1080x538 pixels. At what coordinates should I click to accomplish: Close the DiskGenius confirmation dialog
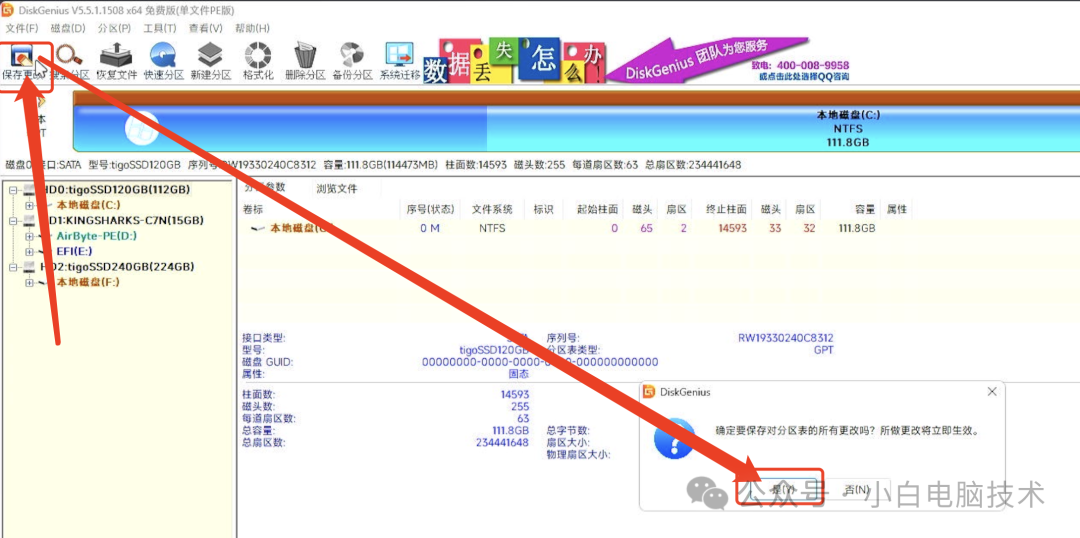992,392
